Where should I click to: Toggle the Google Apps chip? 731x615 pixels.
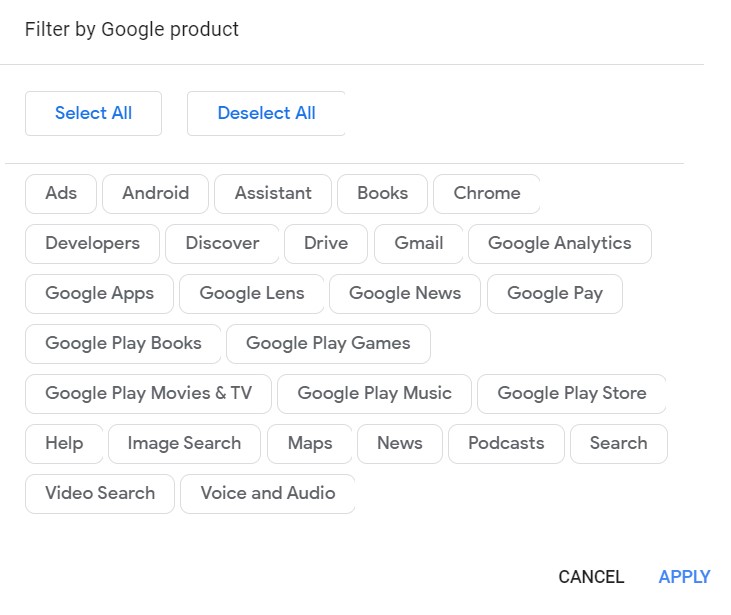tap(99, 293)
